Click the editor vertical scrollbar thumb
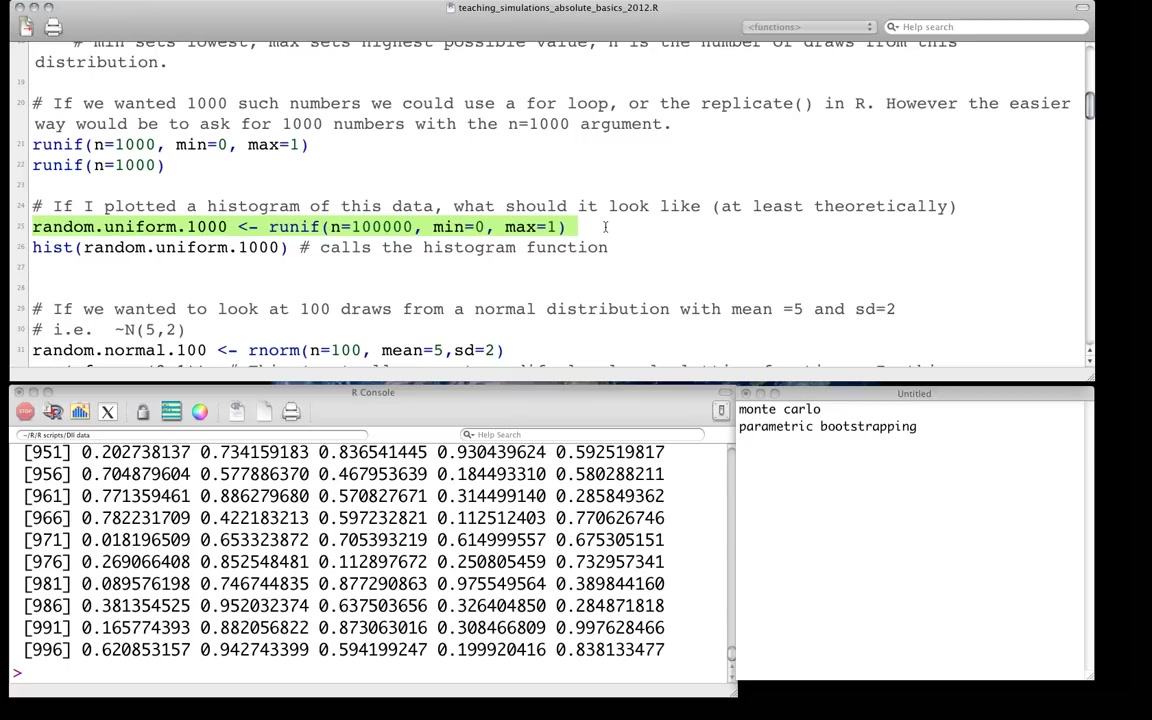 tap(1089, 104)
